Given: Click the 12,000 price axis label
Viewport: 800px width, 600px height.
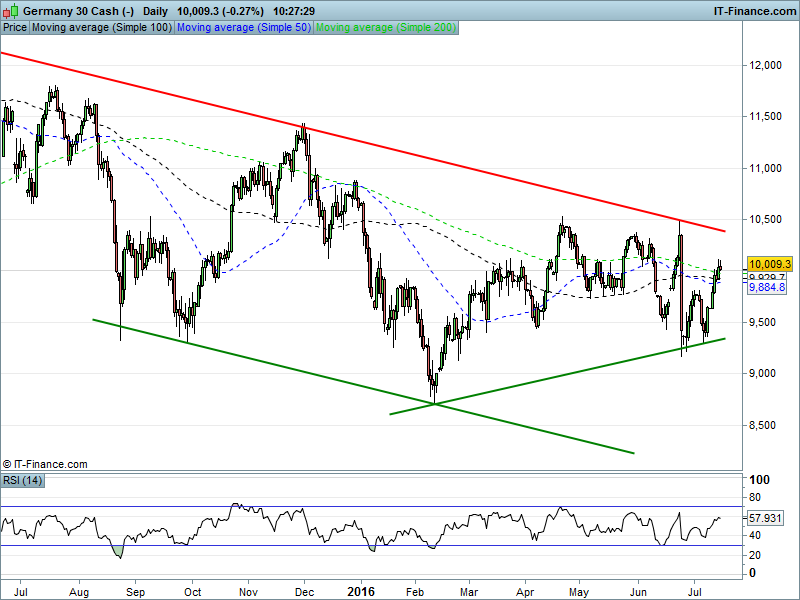Looking at the screenshot, I should (x=765, y=65).
